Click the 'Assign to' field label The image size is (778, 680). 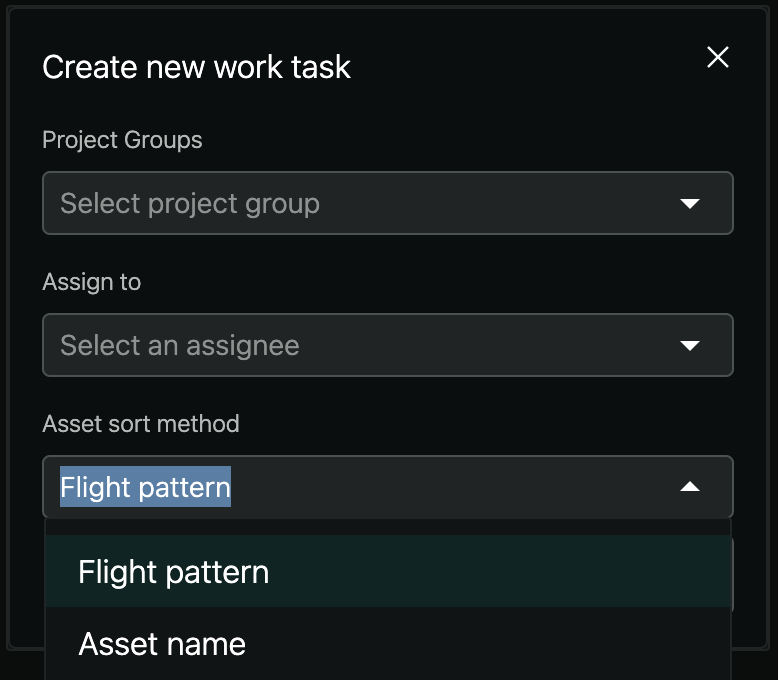(91, 282)
